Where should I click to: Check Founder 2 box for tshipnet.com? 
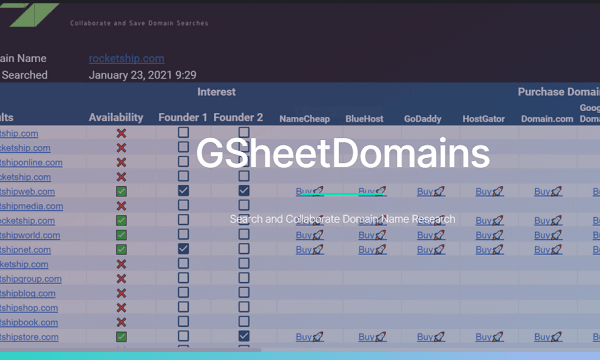(x=244, y=249)
